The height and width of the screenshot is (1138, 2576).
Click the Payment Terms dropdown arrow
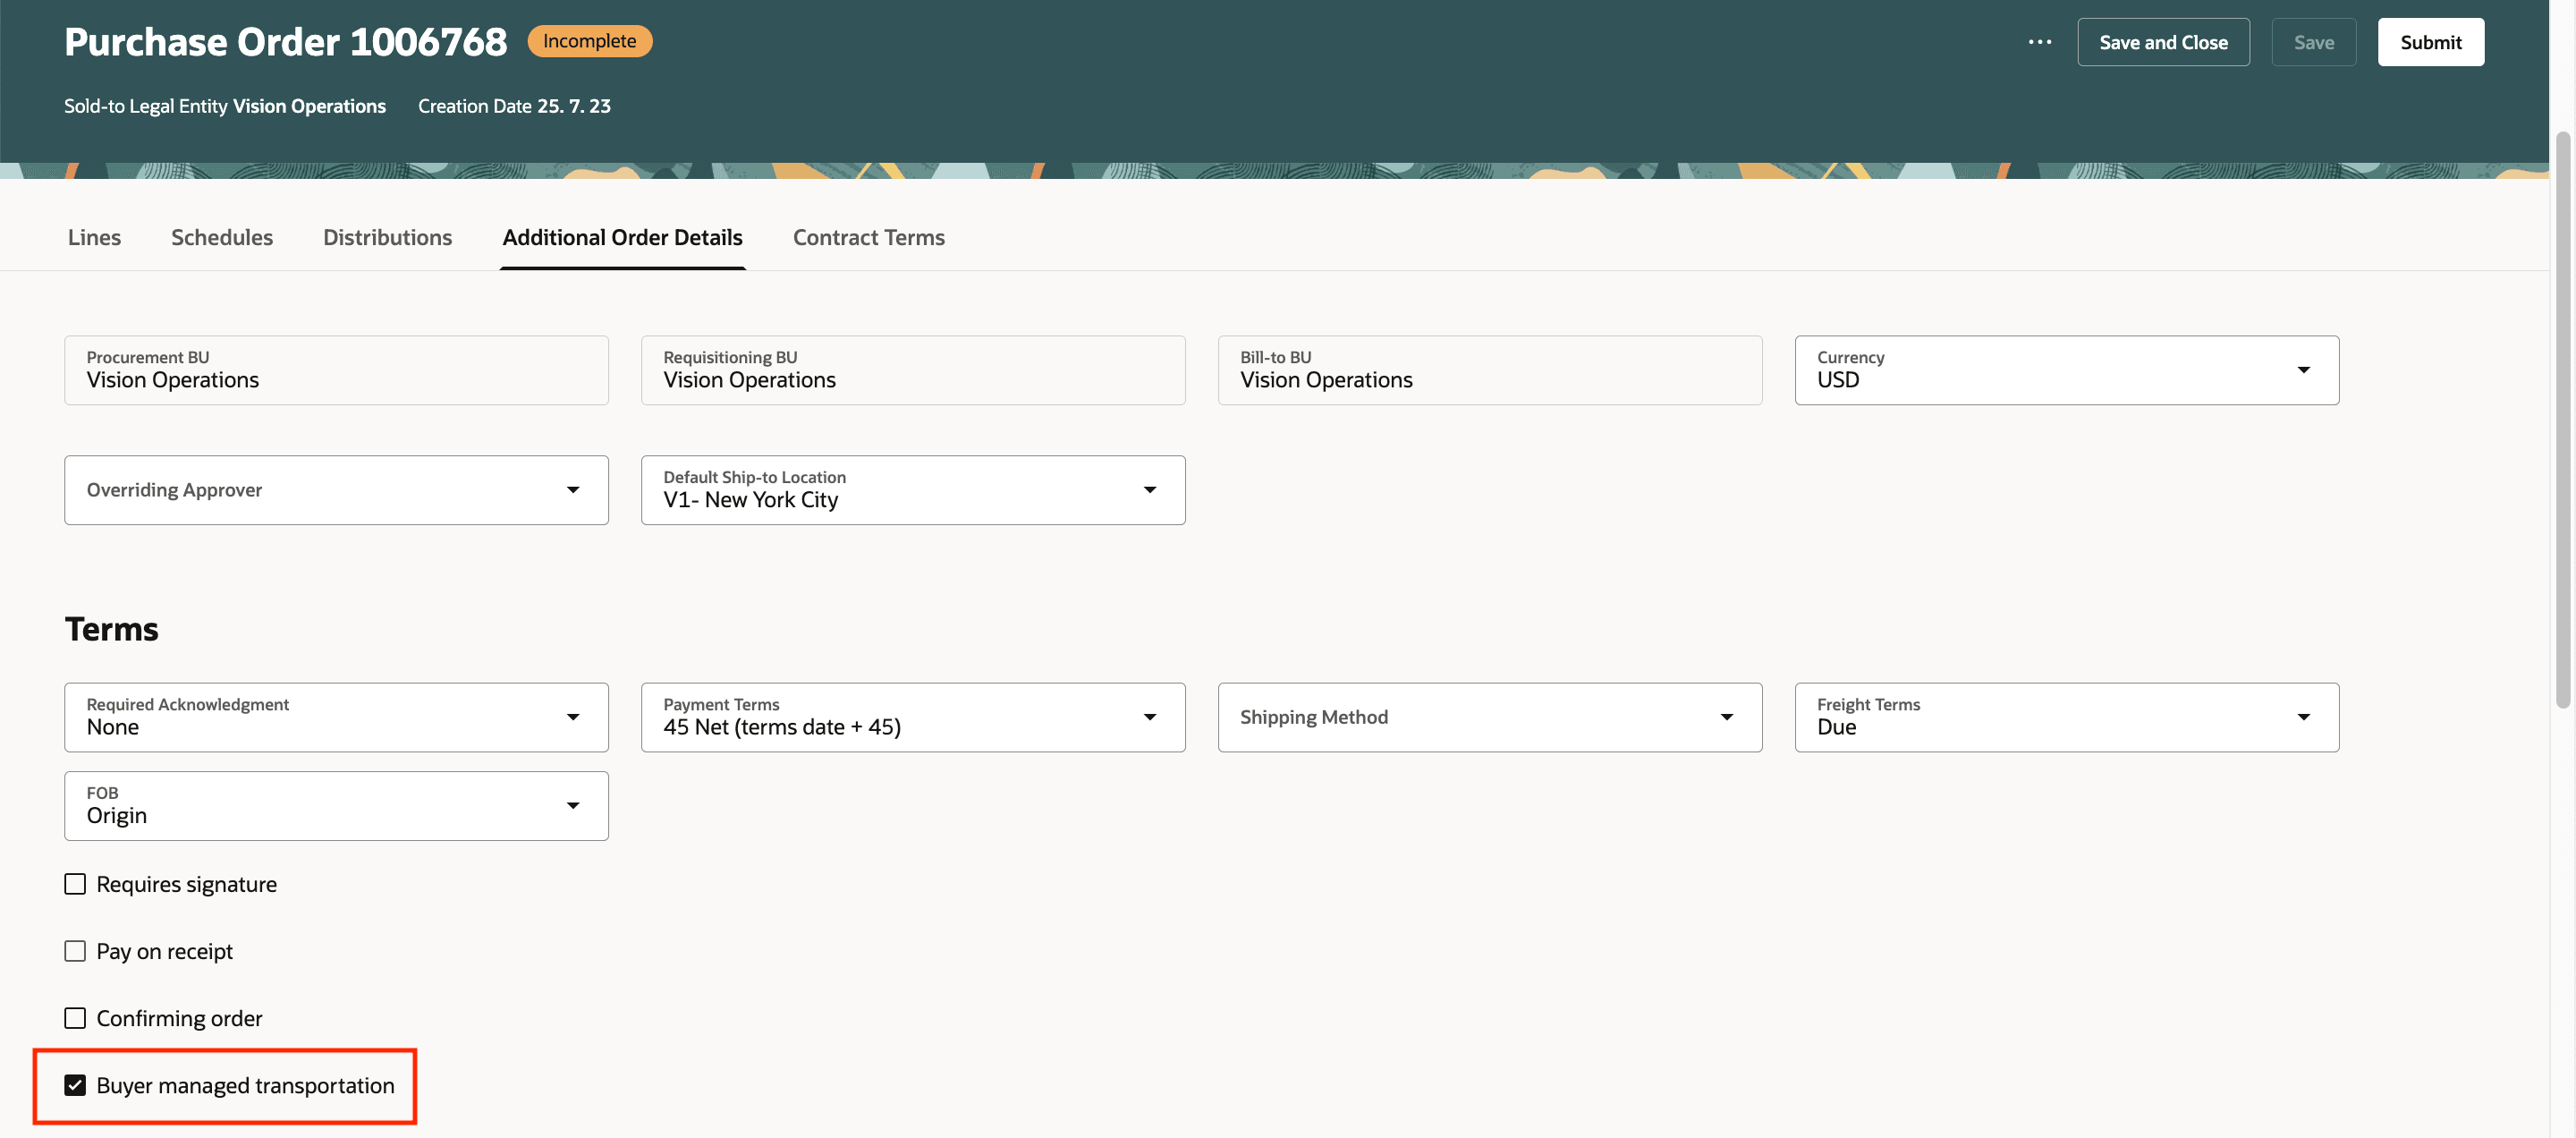click(x=1149, y=717)
